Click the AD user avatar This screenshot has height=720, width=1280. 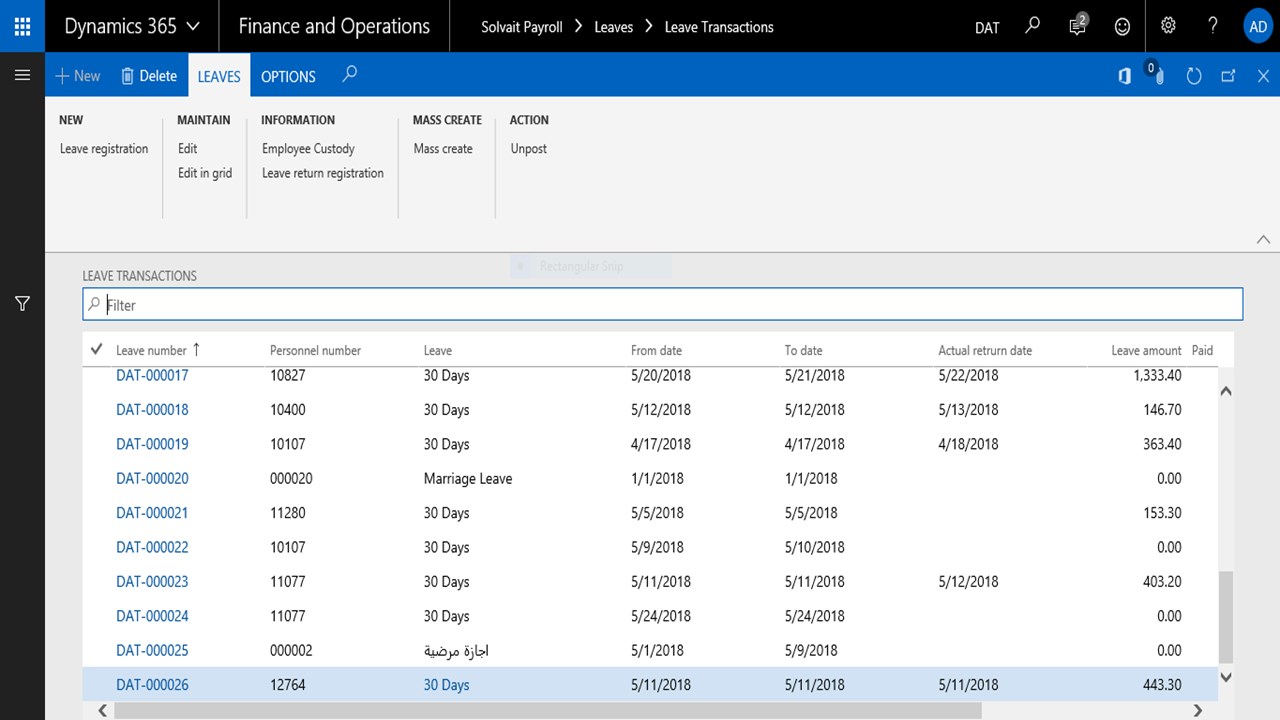[1258, 26]
